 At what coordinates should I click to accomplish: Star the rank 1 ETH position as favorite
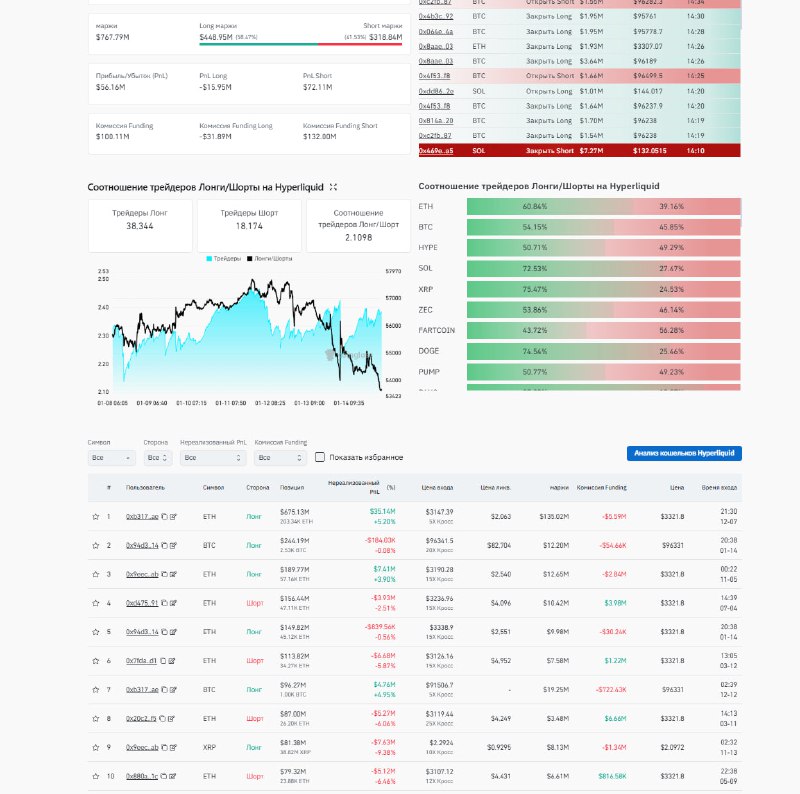coord(95,517)
